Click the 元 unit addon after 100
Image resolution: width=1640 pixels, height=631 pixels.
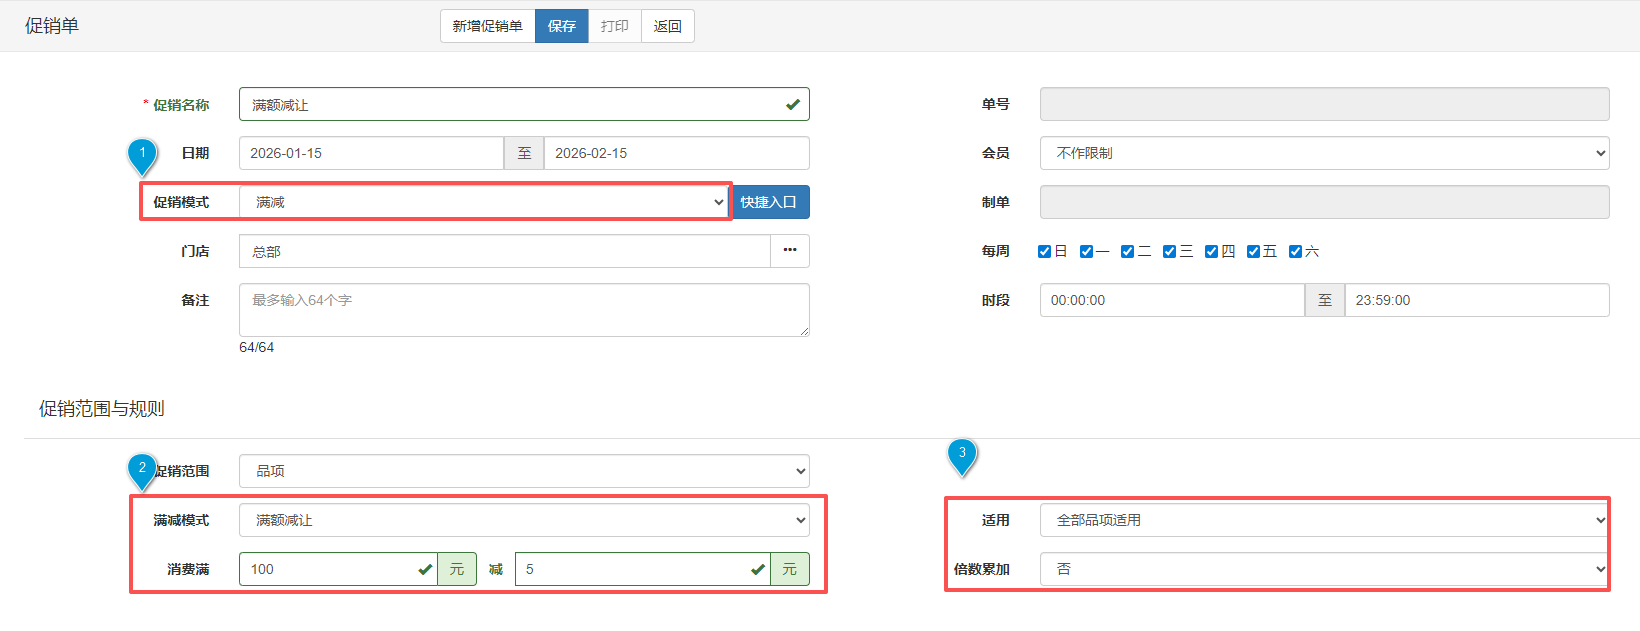pyautogui.click(x=456, y=569)
